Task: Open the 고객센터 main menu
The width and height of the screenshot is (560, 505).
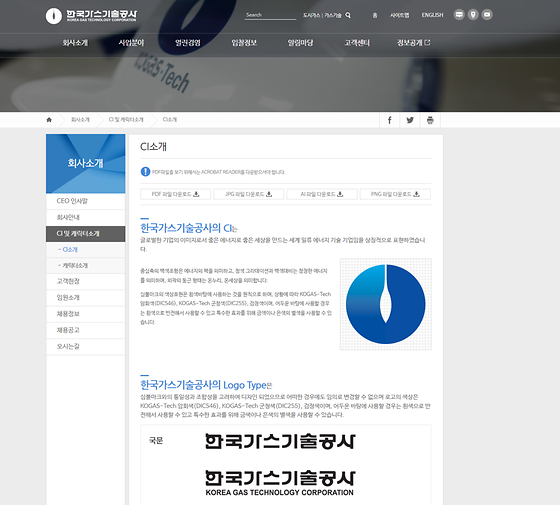Action: click(357, 43)
